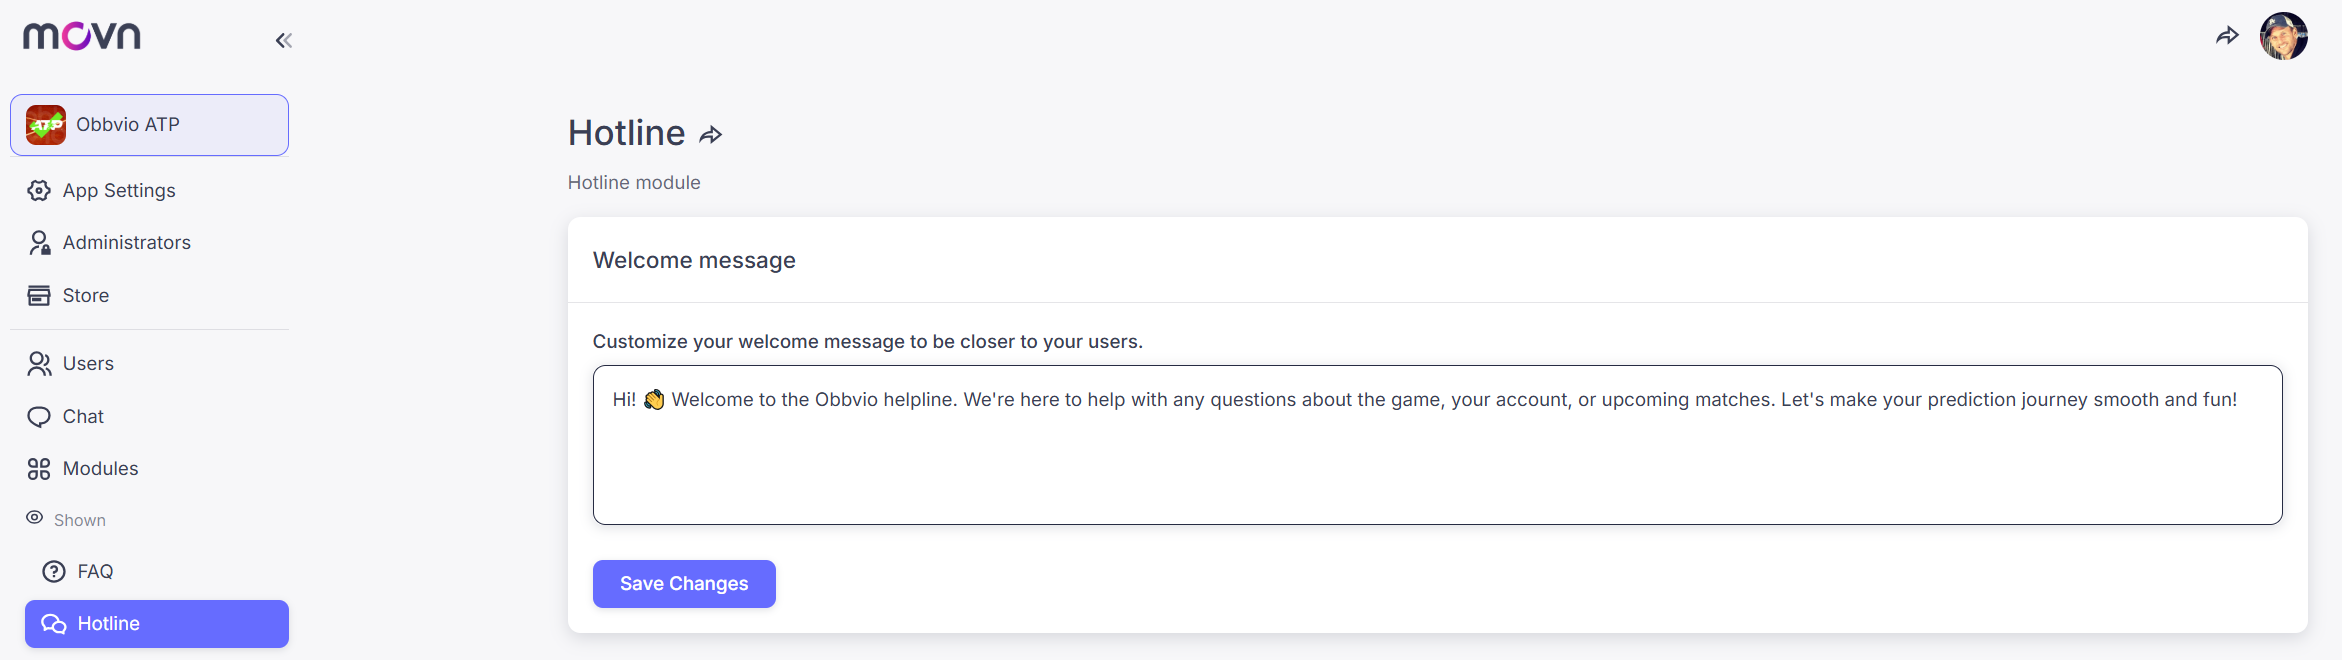Collapse the sidebar with double-chevron icon
Image resolution: width=2342 pixels, height=660 pixels.
click(283, 41)
